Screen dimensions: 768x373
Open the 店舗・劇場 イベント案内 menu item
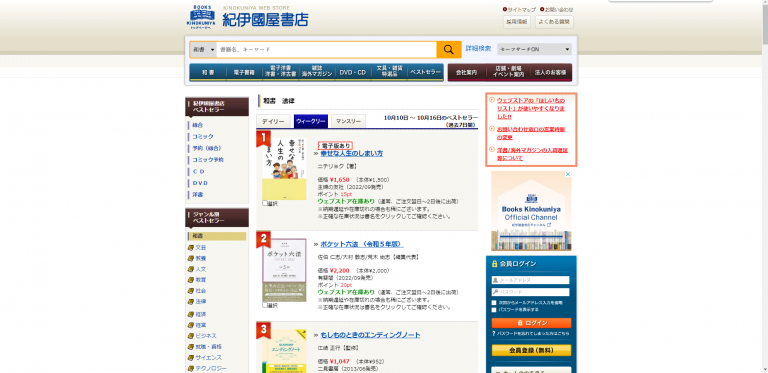509,72
